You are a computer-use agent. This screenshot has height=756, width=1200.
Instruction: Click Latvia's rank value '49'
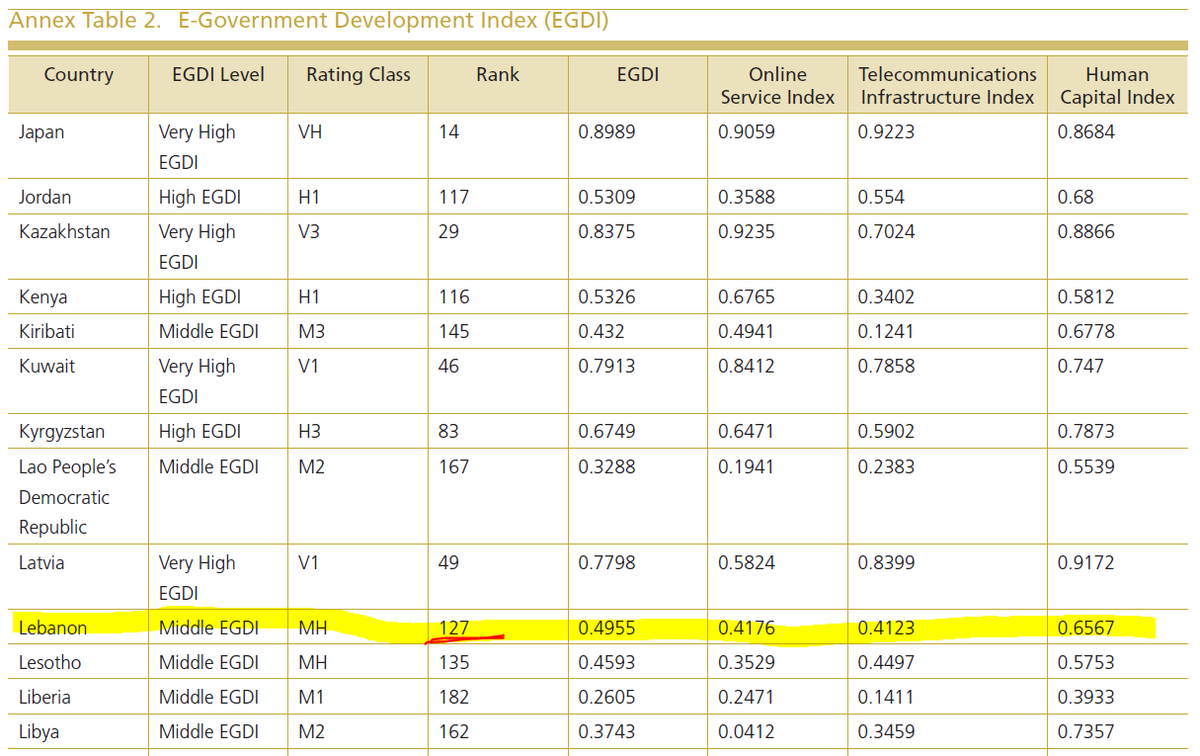[x=449, y=563]
